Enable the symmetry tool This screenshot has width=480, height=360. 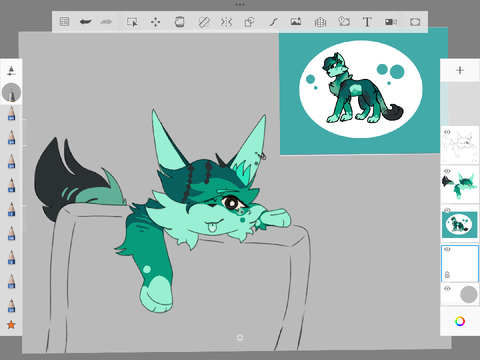click(x=226, y=22)
